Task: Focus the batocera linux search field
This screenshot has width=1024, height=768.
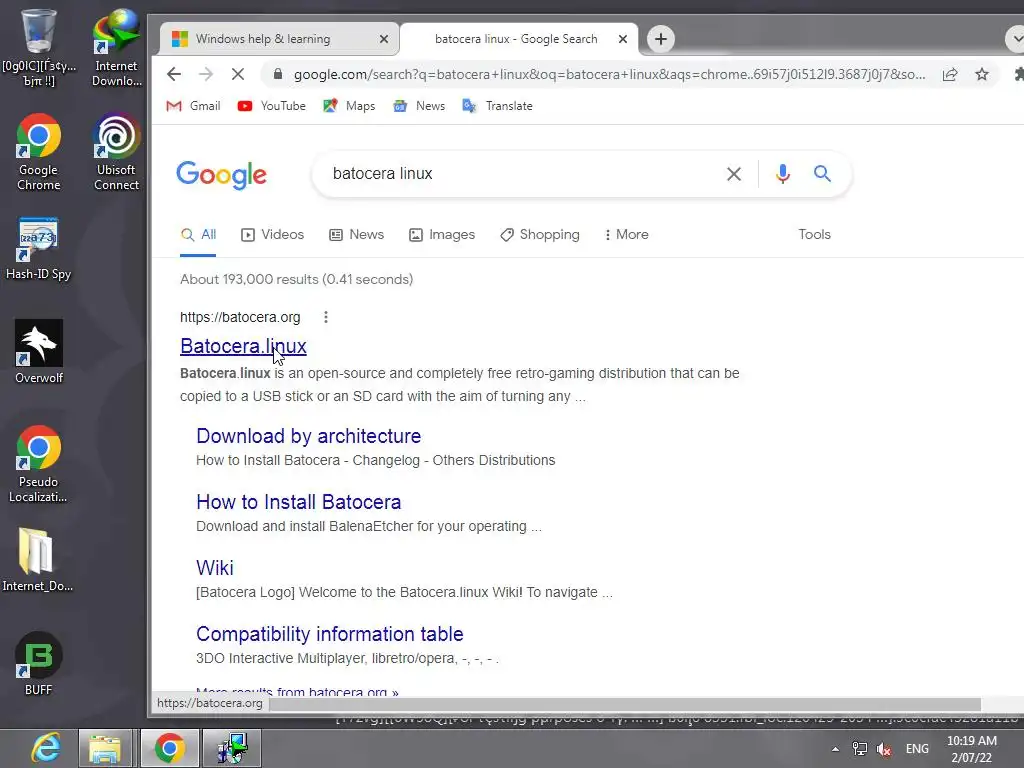Action: point(522,174)
